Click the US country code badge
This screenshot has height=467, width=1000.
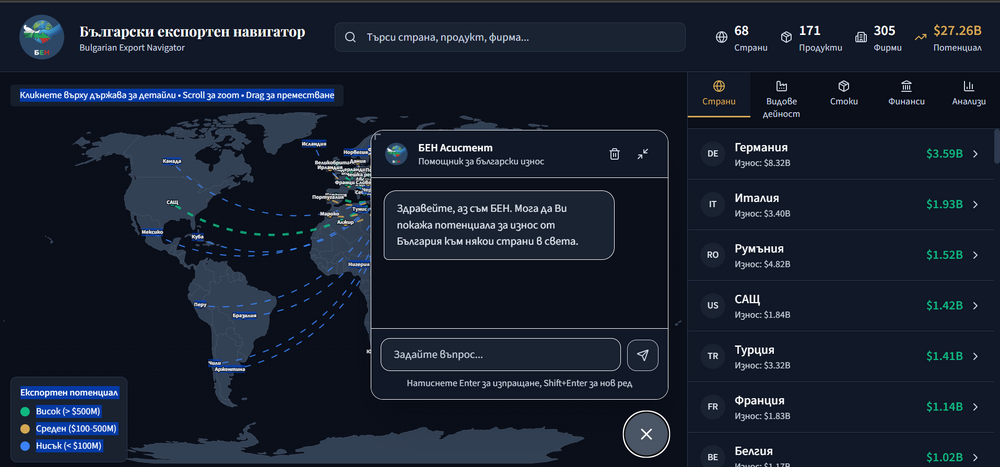point(713,306)
